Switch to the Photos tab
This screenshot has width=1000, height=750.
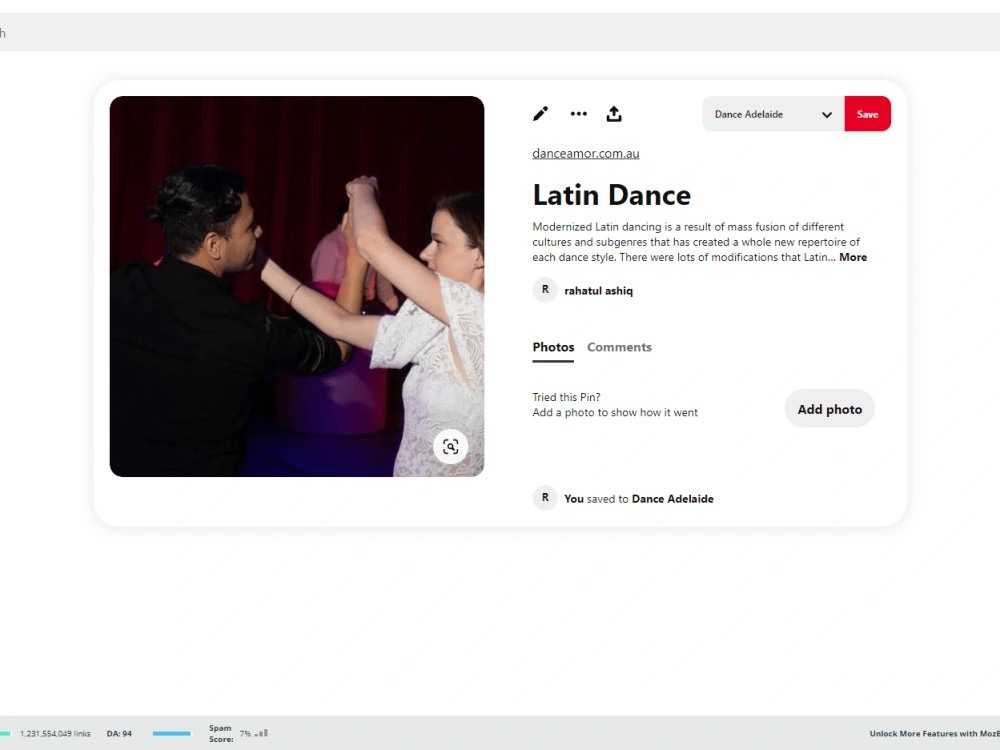[553, 348]
